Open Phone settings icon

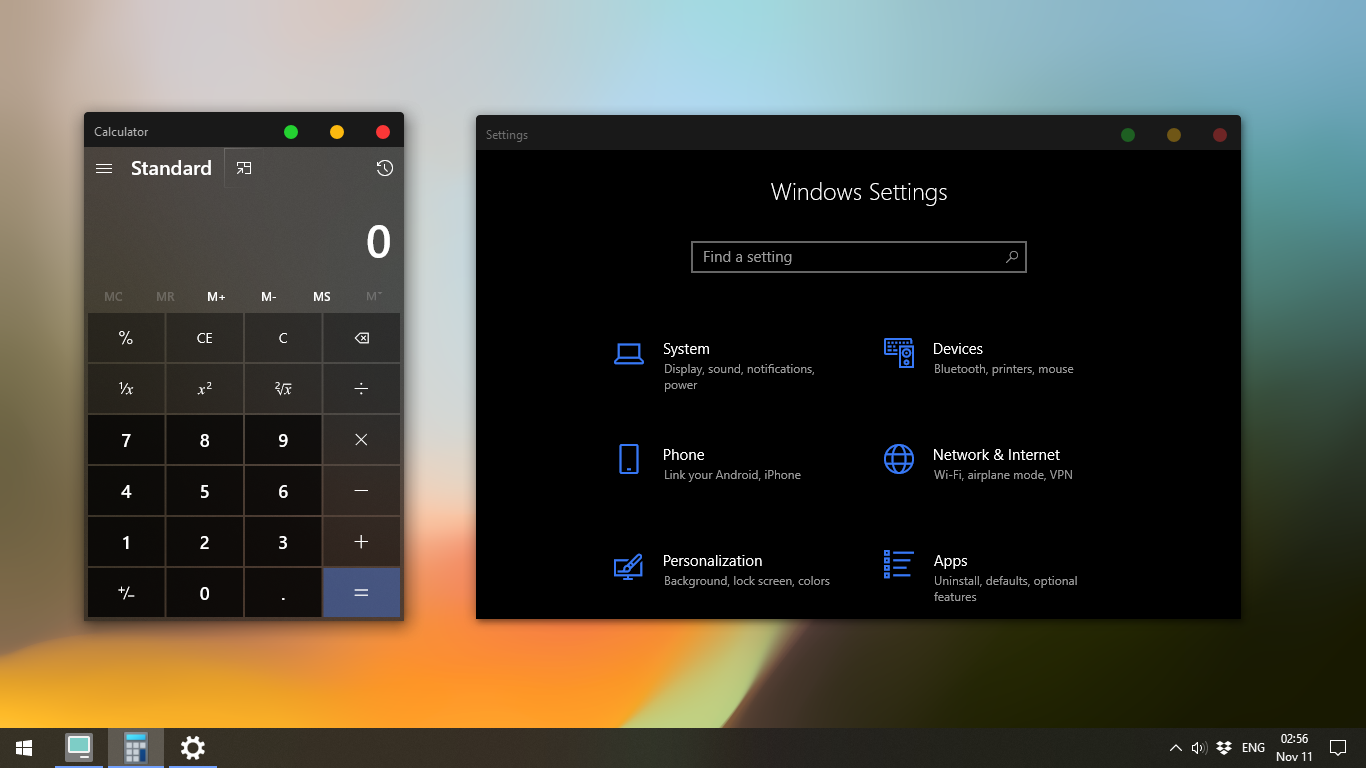click(629, 459)
